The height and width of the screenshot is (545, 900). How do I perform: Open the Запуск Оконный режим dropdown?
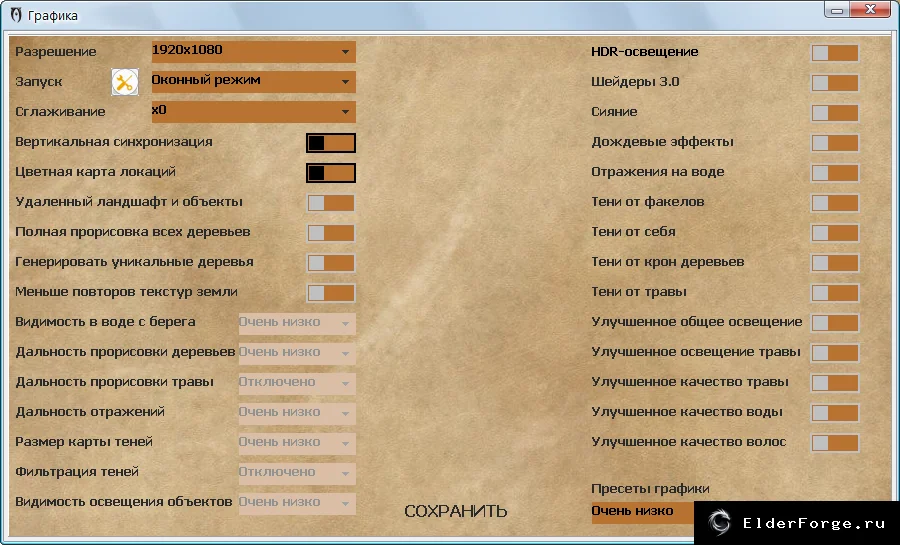coord(254,81)
